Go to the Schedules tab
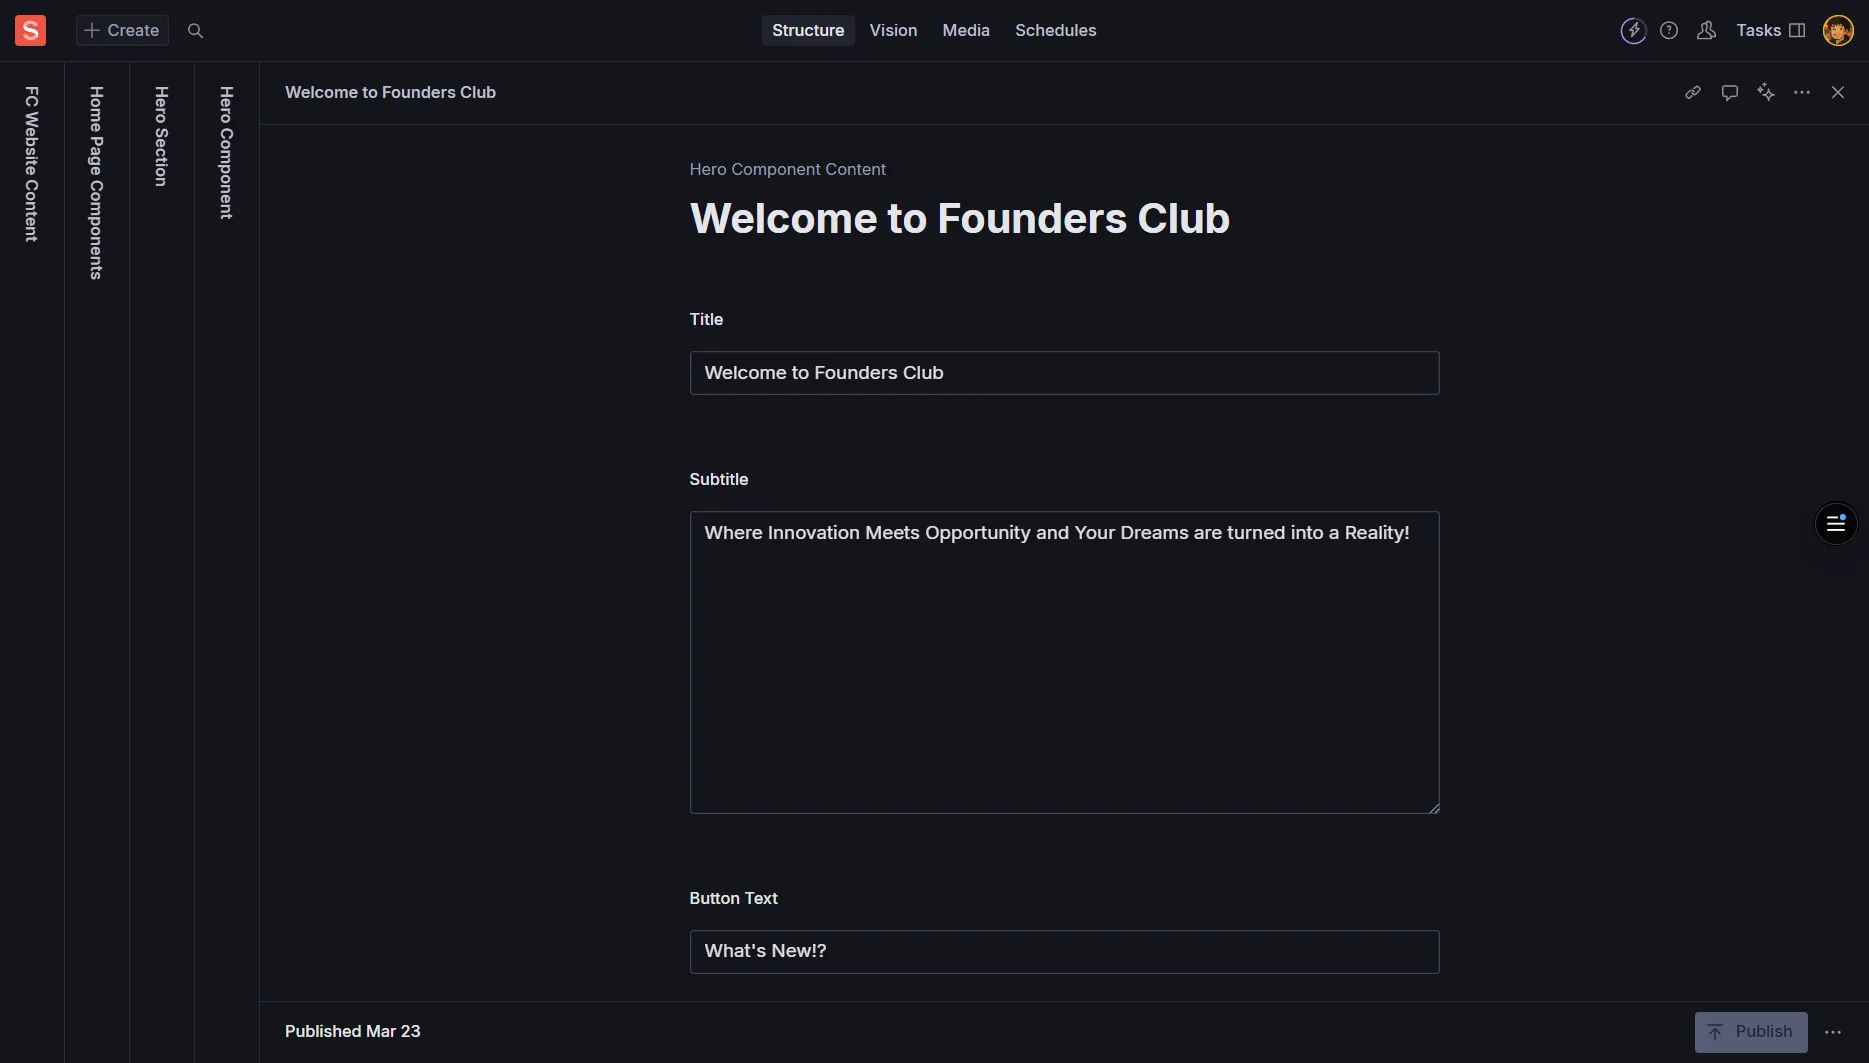Screen dimensions: 1869x1063 point(1055,31)
